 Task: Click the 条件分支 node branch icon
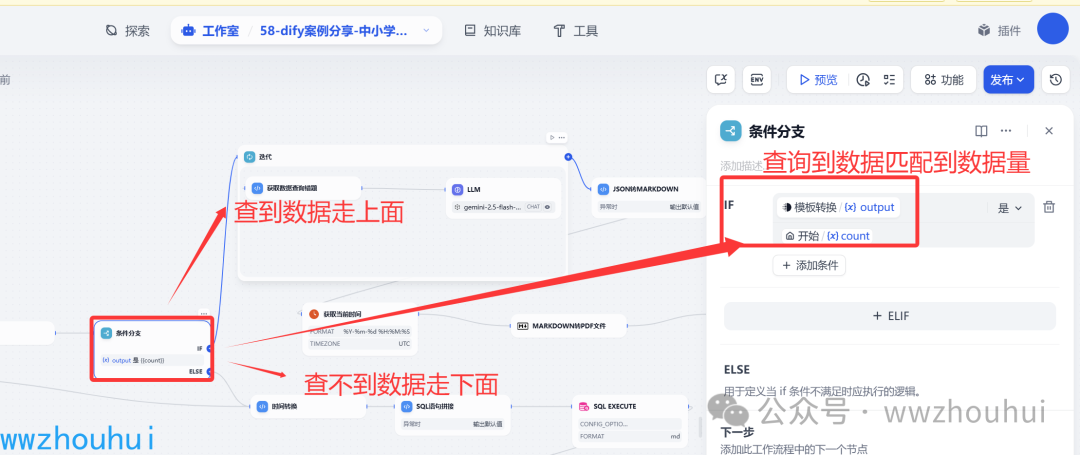click(106, 333)
